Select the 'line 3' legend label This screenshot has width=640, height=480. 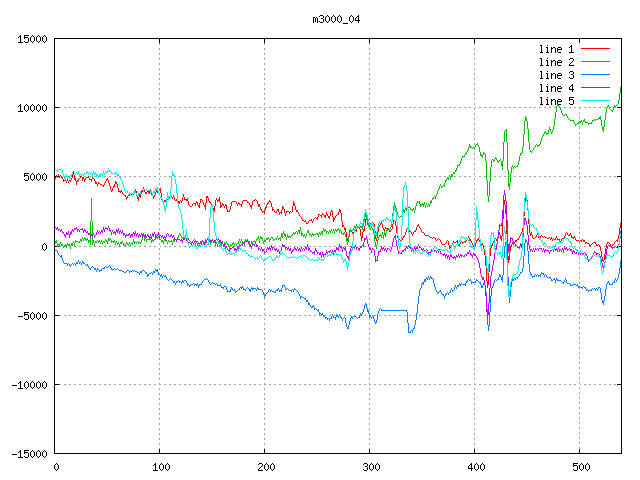coord(556,75)
